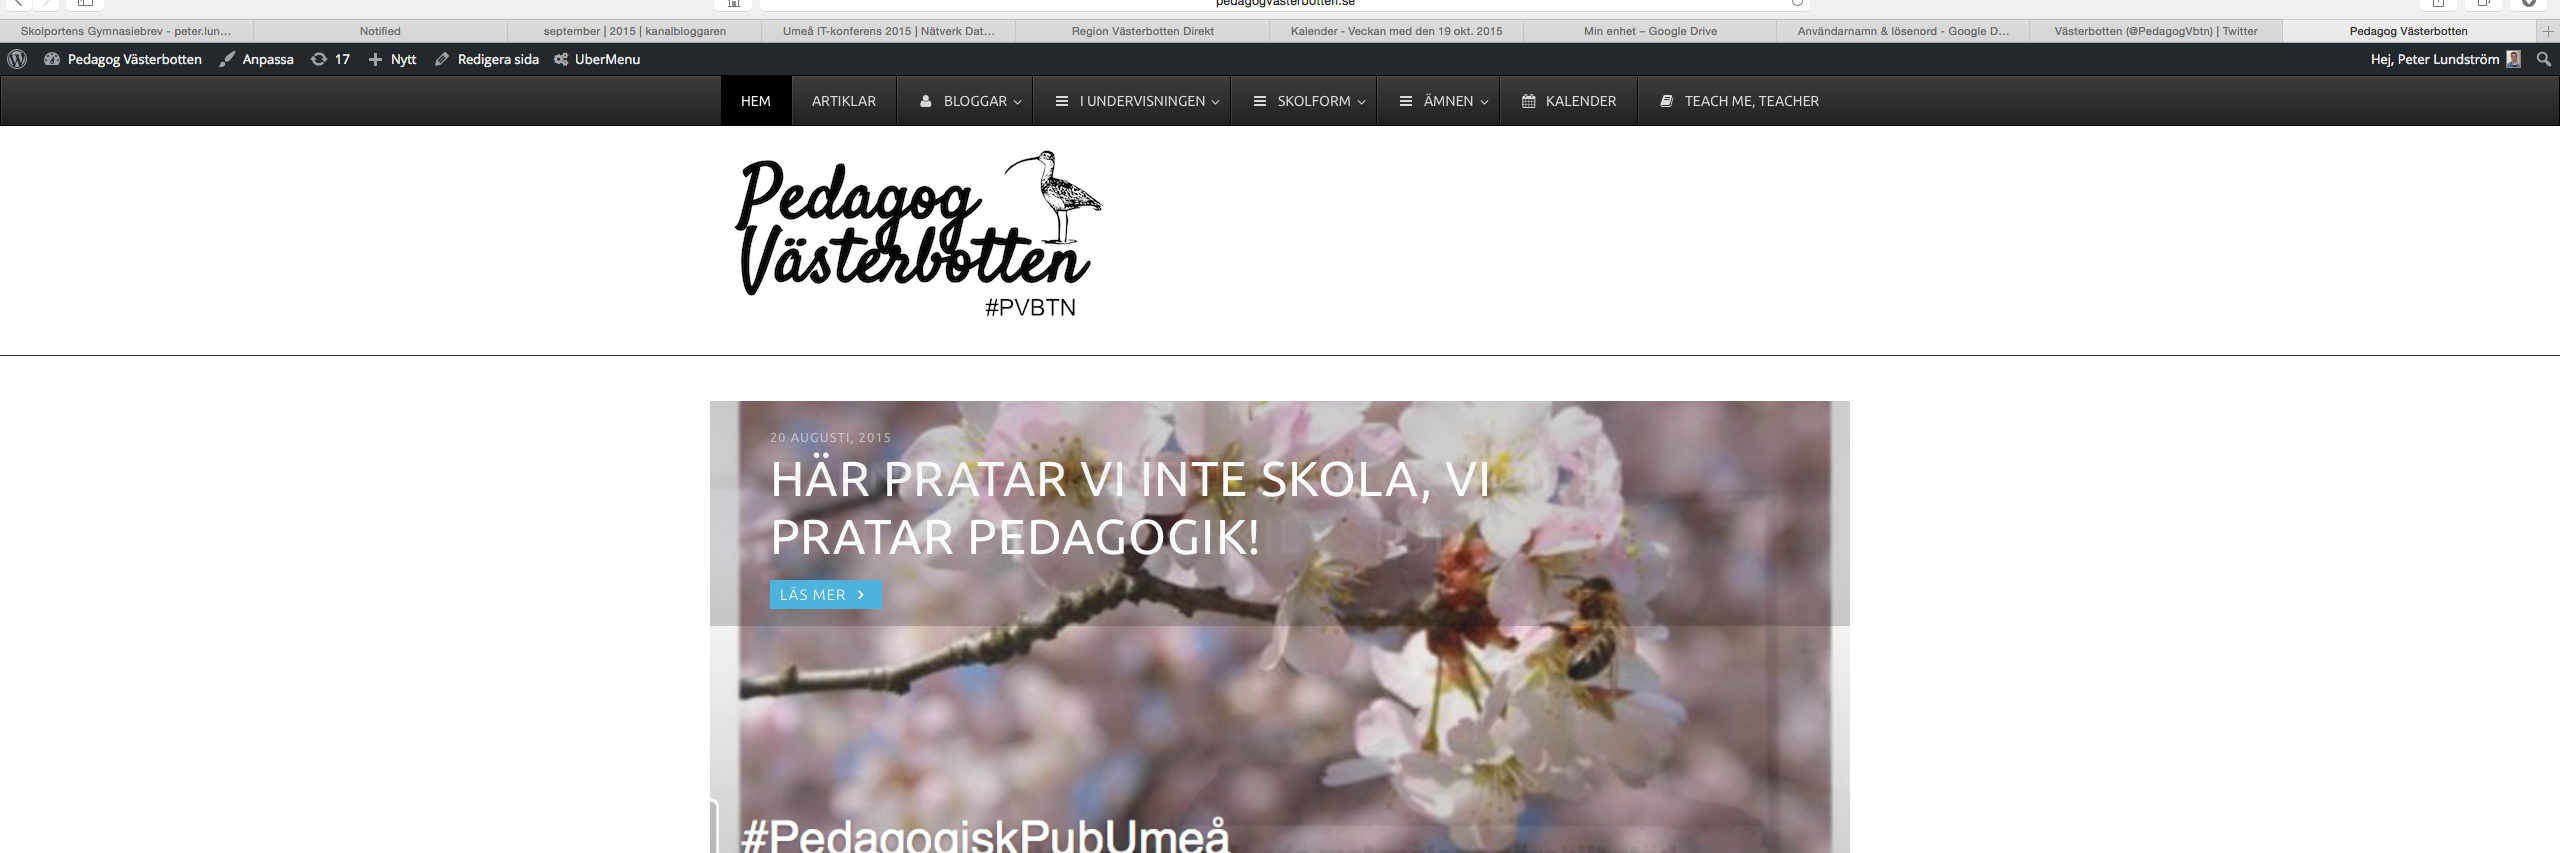Click the Teach Me, Teacher book icon

(x=1667, y=101)
